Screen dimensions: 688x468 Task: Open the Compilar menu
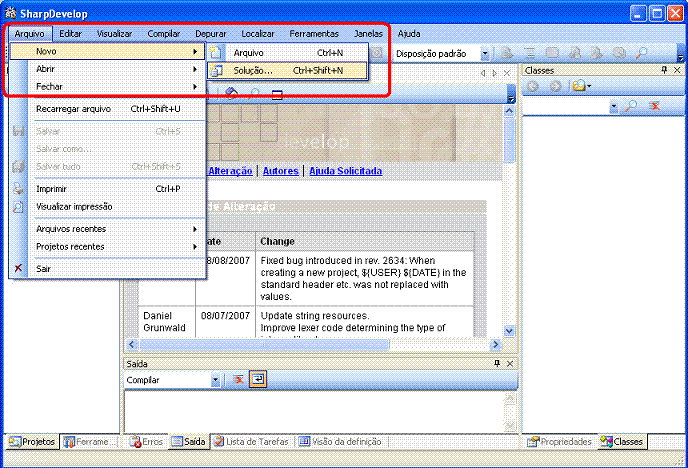pyautogui.click(x=164, y=34)
